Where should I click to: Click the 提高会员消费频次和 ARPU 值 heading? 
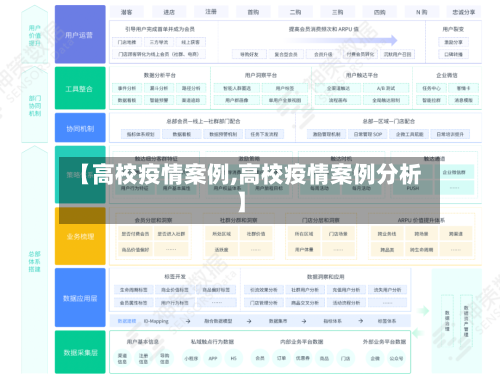[x=324, y=29]
